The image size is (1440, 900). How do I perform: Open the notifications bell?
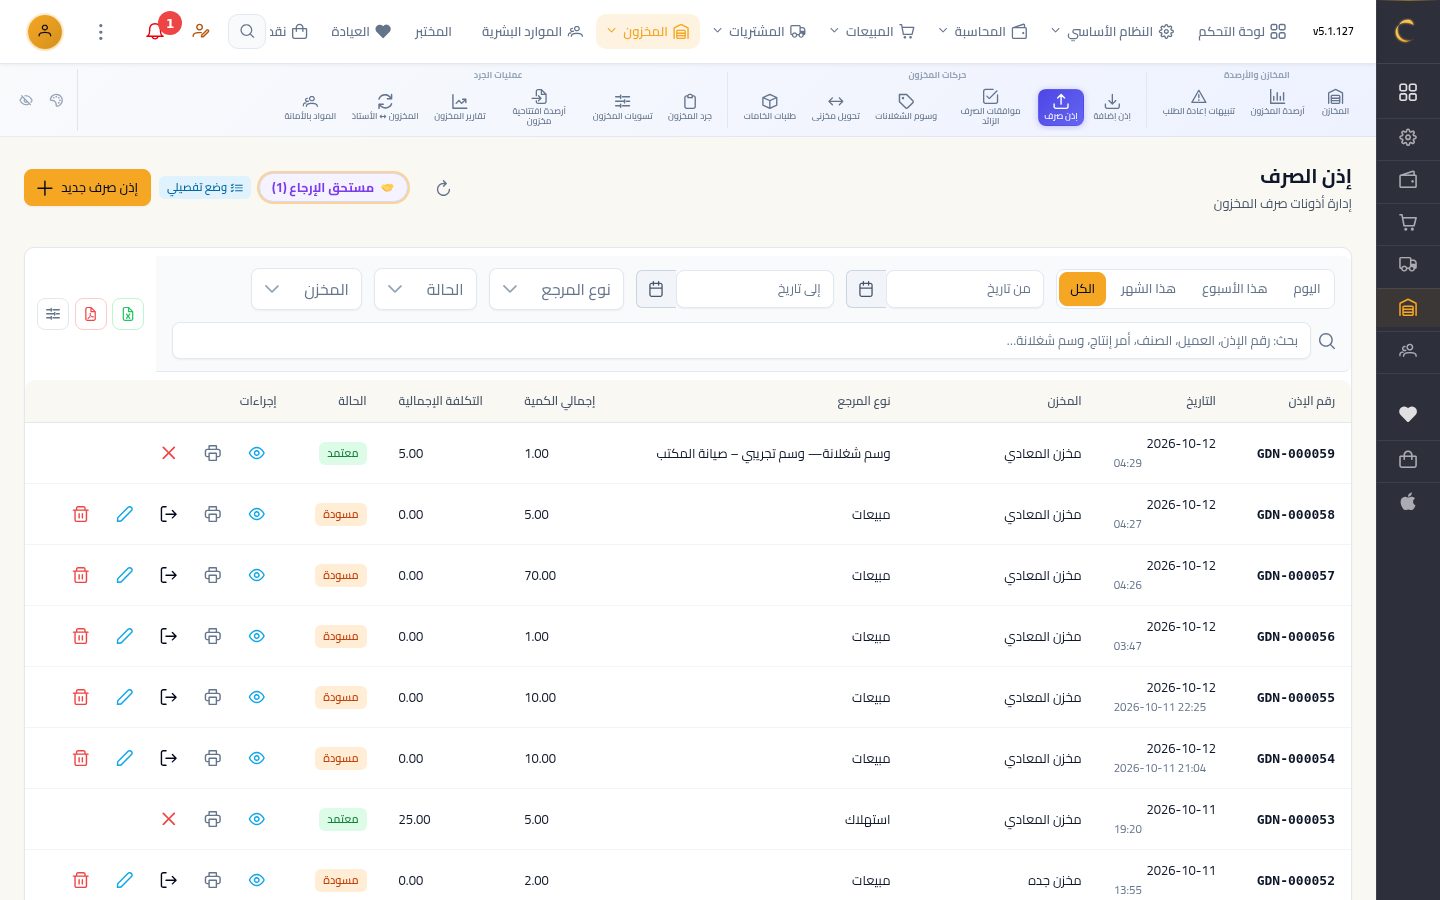(x=155, y=32)
